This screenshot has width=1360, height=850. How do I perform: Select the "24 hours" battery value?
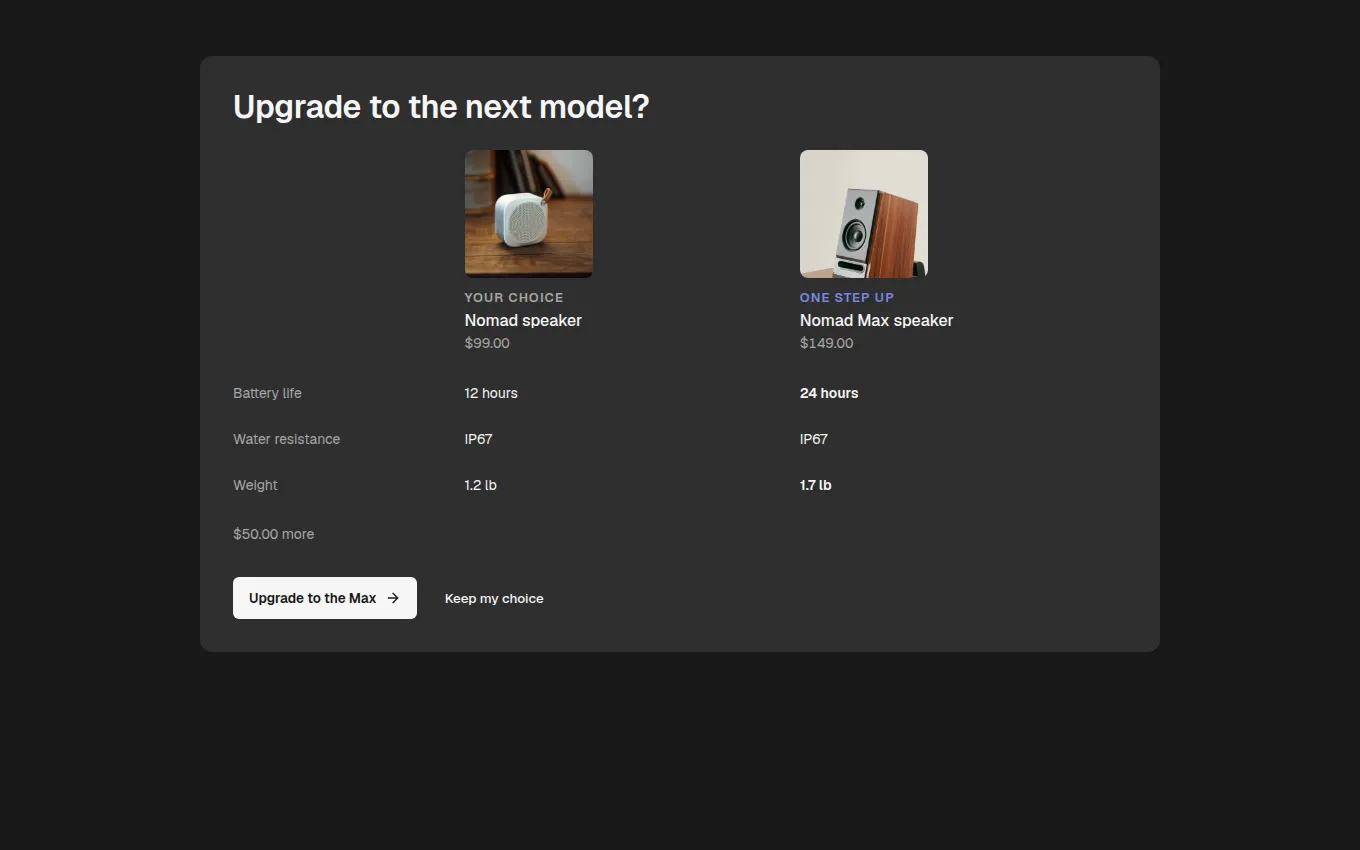[829, 393]
